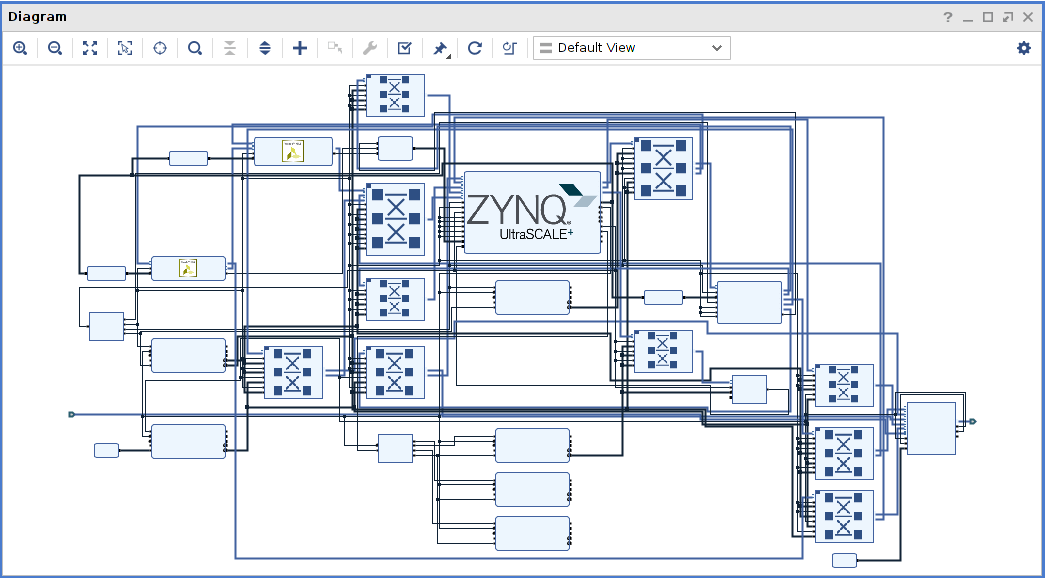The height and width of the screenshot is (578, 1045).
Task: Click the auto-fit selection crosshair icon
Action: tap(160, 48)
